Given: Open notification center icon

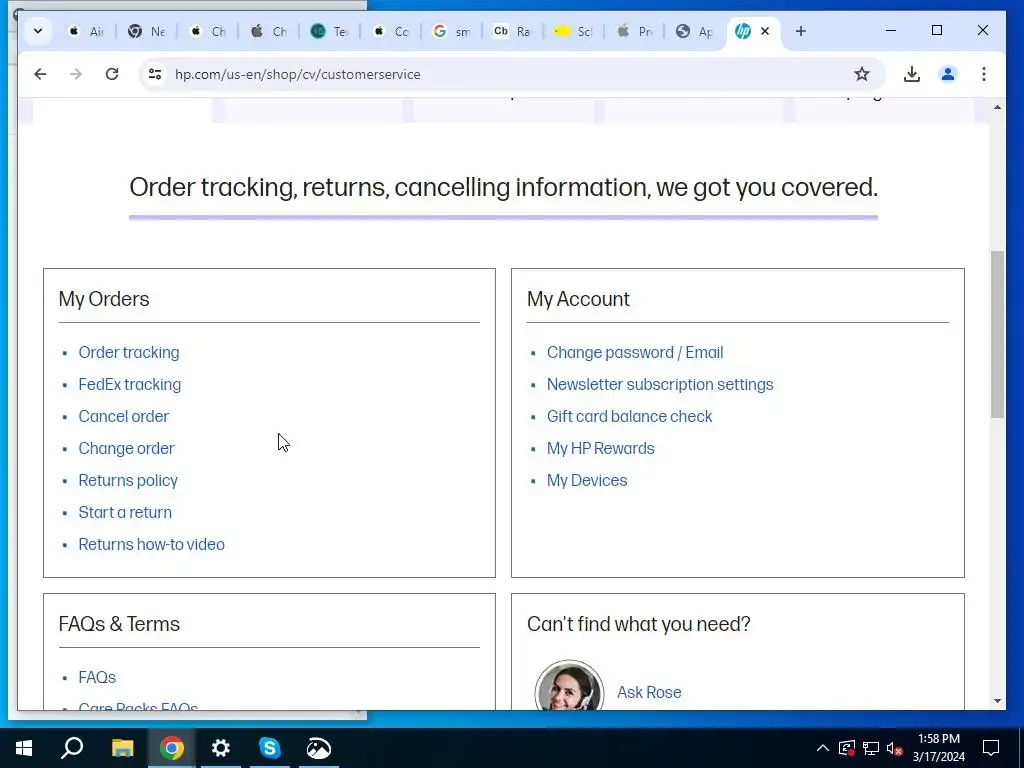Looking at the screenshot, I should point(991,748).
